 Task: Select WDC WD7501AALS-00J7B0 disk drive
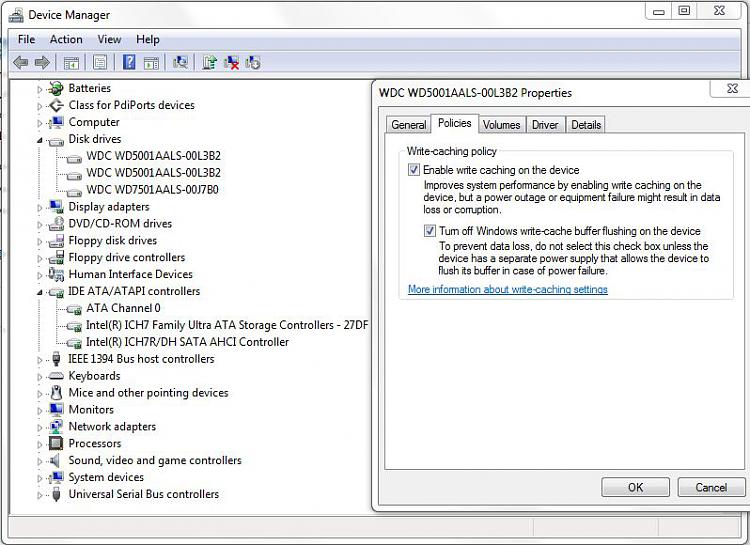152,190
